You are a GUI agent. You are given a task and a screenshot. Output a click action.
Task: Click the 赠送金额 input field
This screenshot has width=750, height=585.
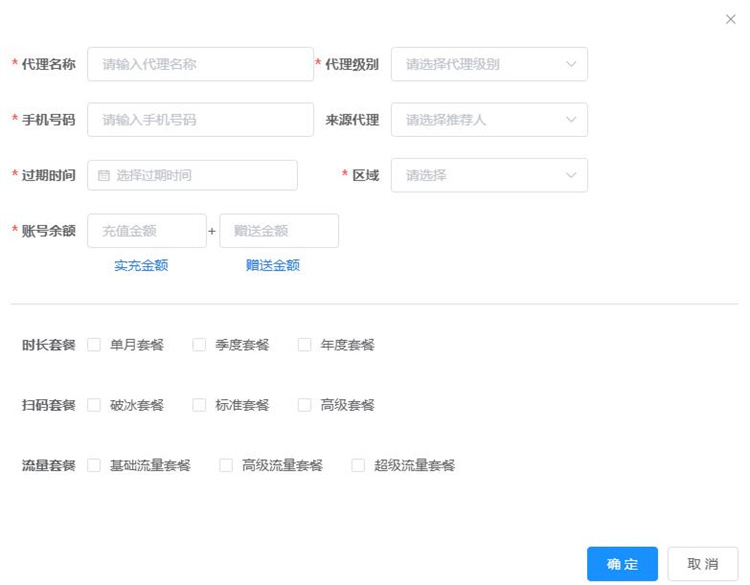pos(279,231)
